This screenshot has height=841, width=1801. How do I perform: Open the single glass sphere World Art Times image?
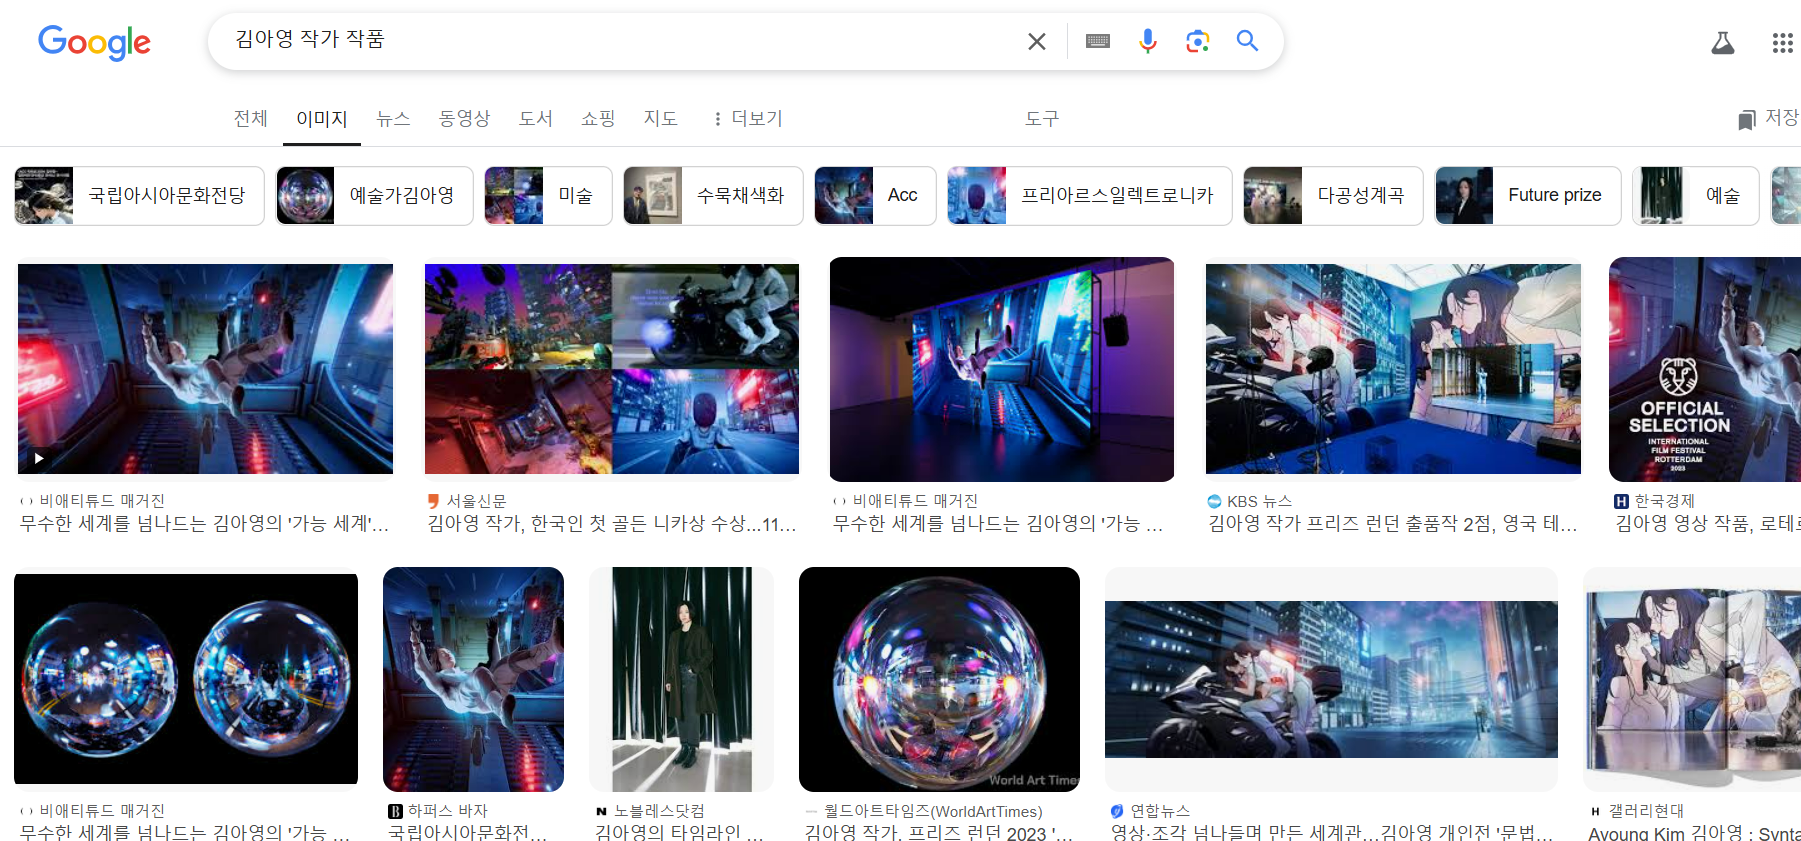coord(939,679)
